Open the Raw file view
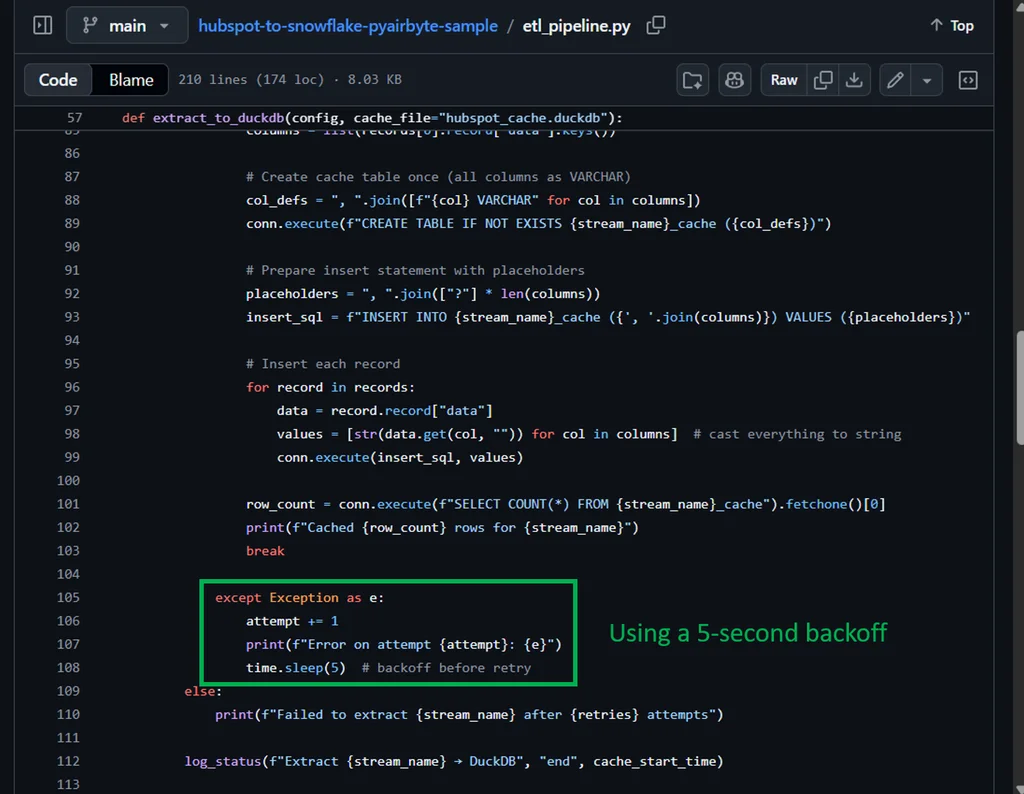 [784, 80]
